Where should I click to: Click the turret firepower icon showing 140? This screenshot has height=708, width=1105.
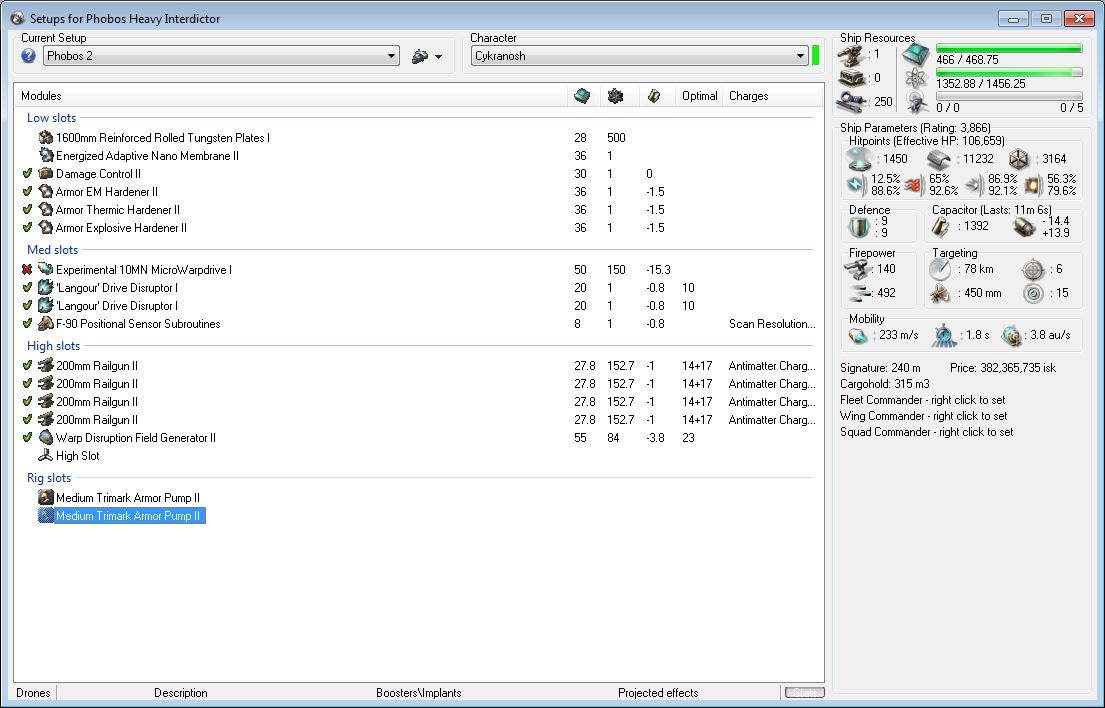click(x=857, y=268)
